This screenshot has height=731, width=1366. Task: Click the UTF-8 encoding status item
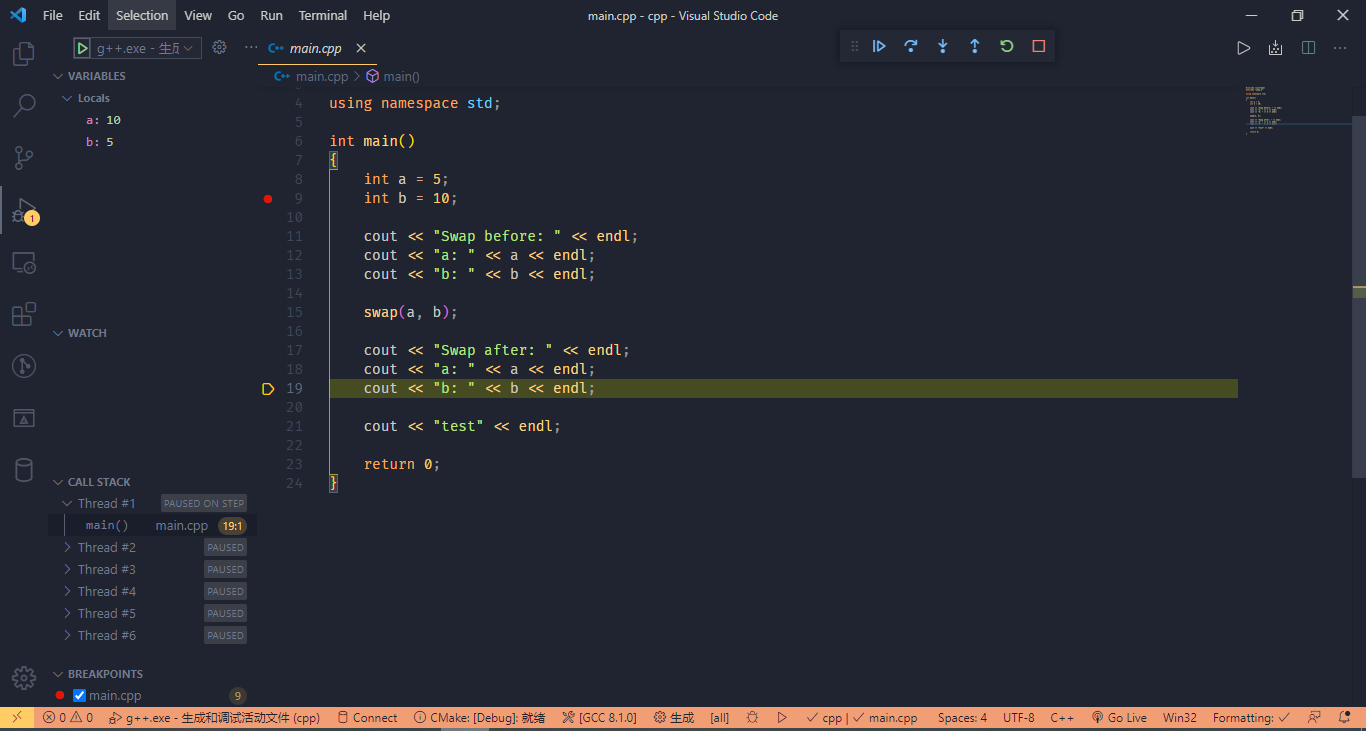click(x=1018, y=718)
